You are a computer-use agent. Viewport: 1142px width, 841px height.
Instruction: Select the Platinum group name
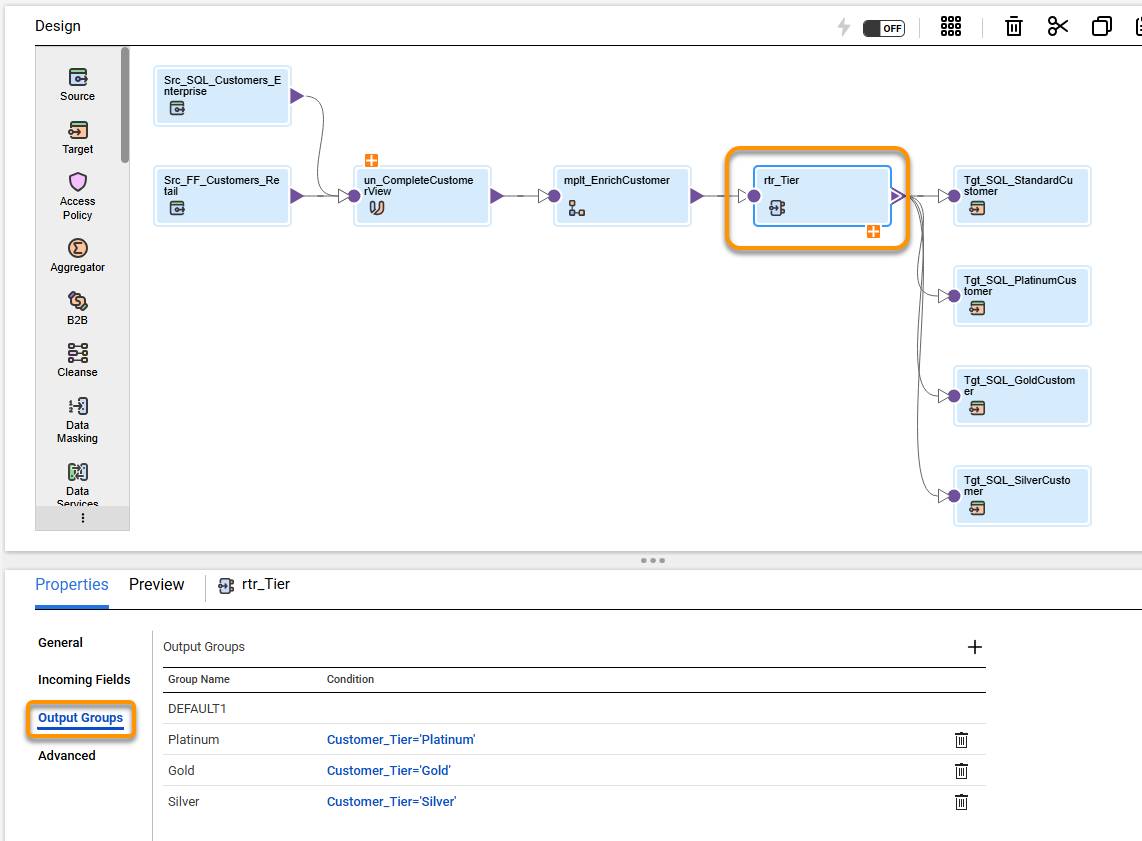click(x=193, y=740)
